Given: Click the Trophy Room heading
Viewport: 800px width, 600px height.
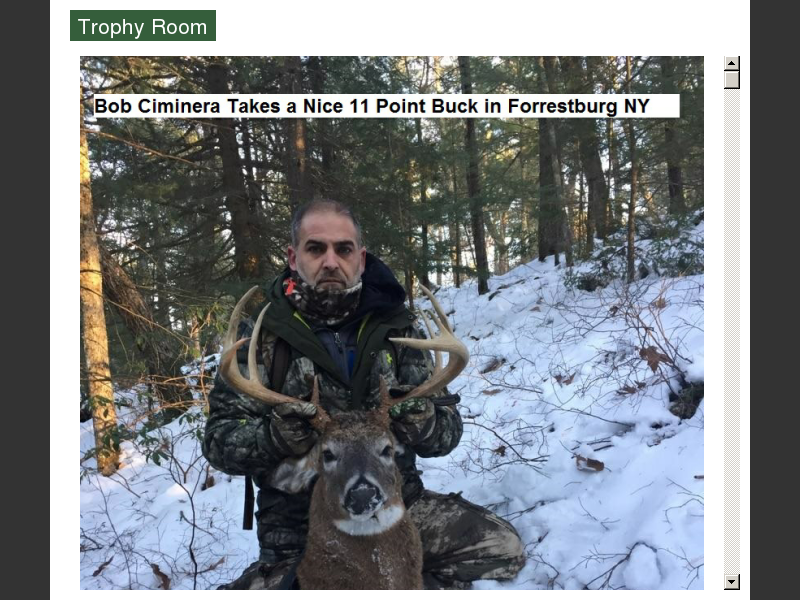Looking at the screenshot, I should click(x=143, y=26).
